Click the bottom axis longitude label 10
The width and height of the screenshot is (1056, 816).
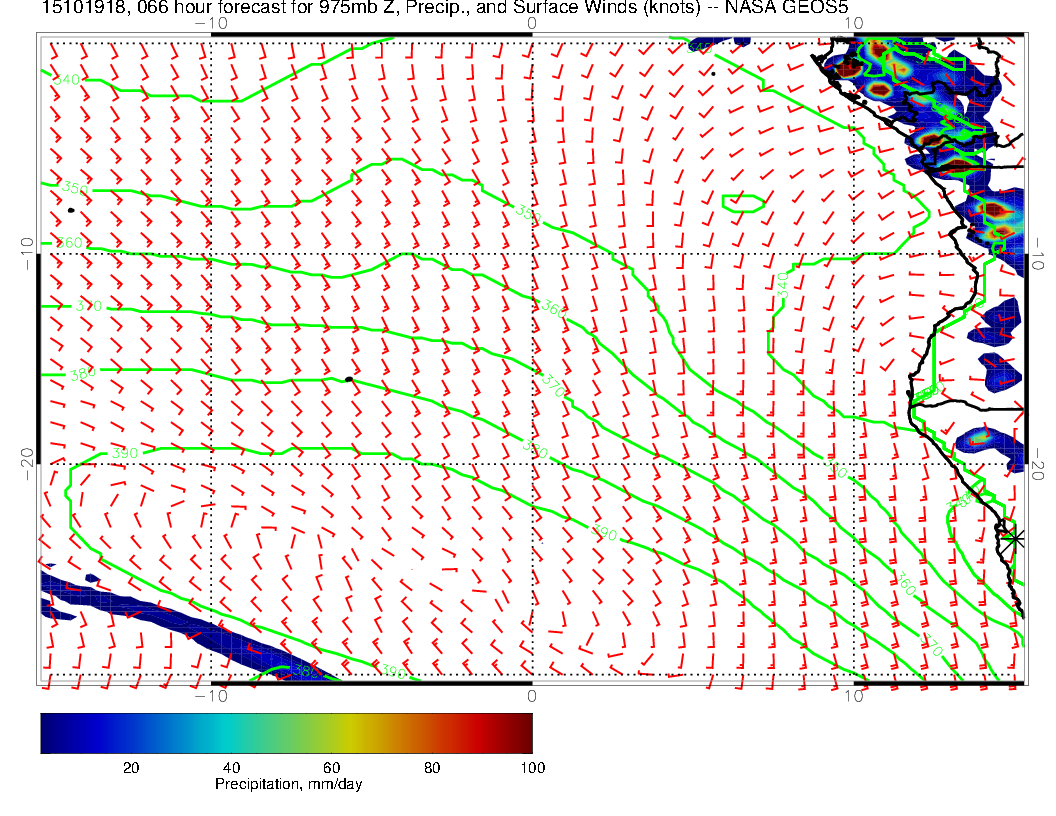853,696
